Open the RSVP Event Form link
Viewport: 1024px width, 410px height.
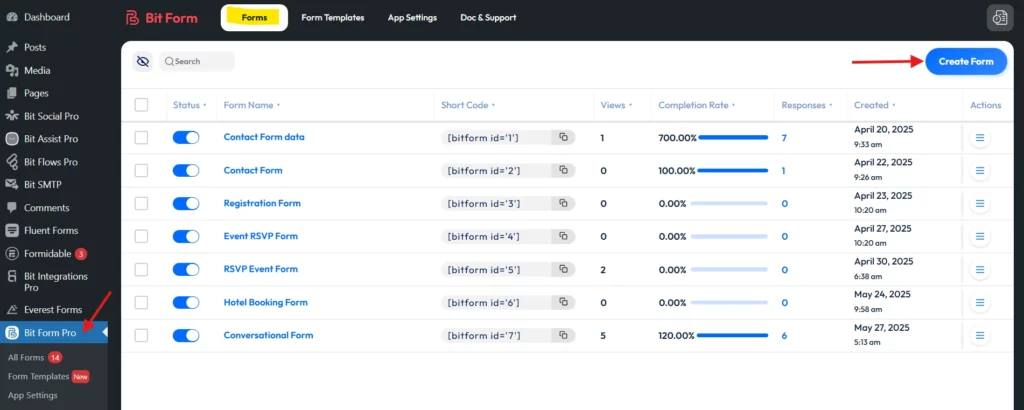coord(261,270)
